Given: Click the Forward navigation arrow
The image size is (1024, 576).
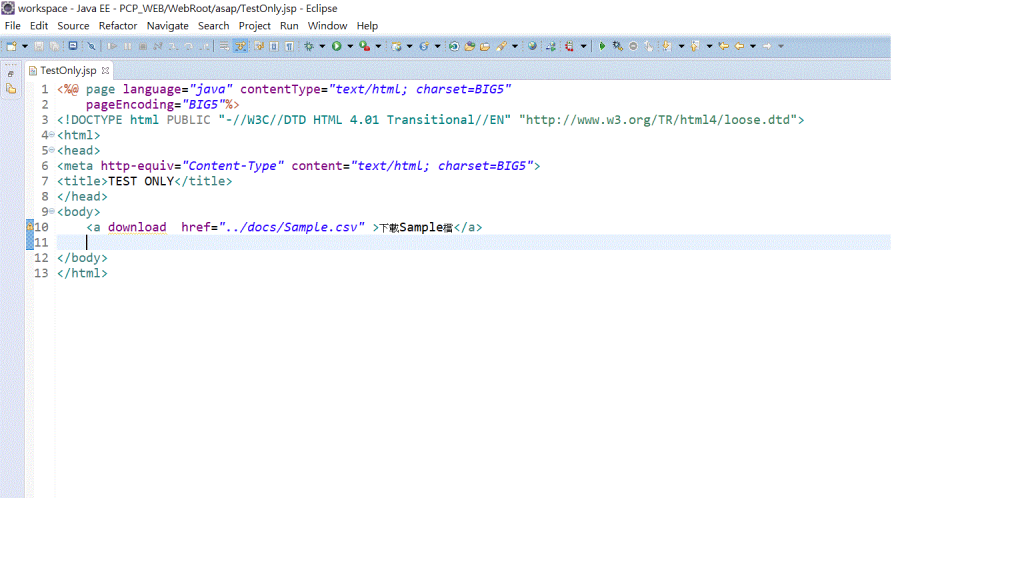Looking at the screenshot, I should pyautogui.click(x=767, y=46).
